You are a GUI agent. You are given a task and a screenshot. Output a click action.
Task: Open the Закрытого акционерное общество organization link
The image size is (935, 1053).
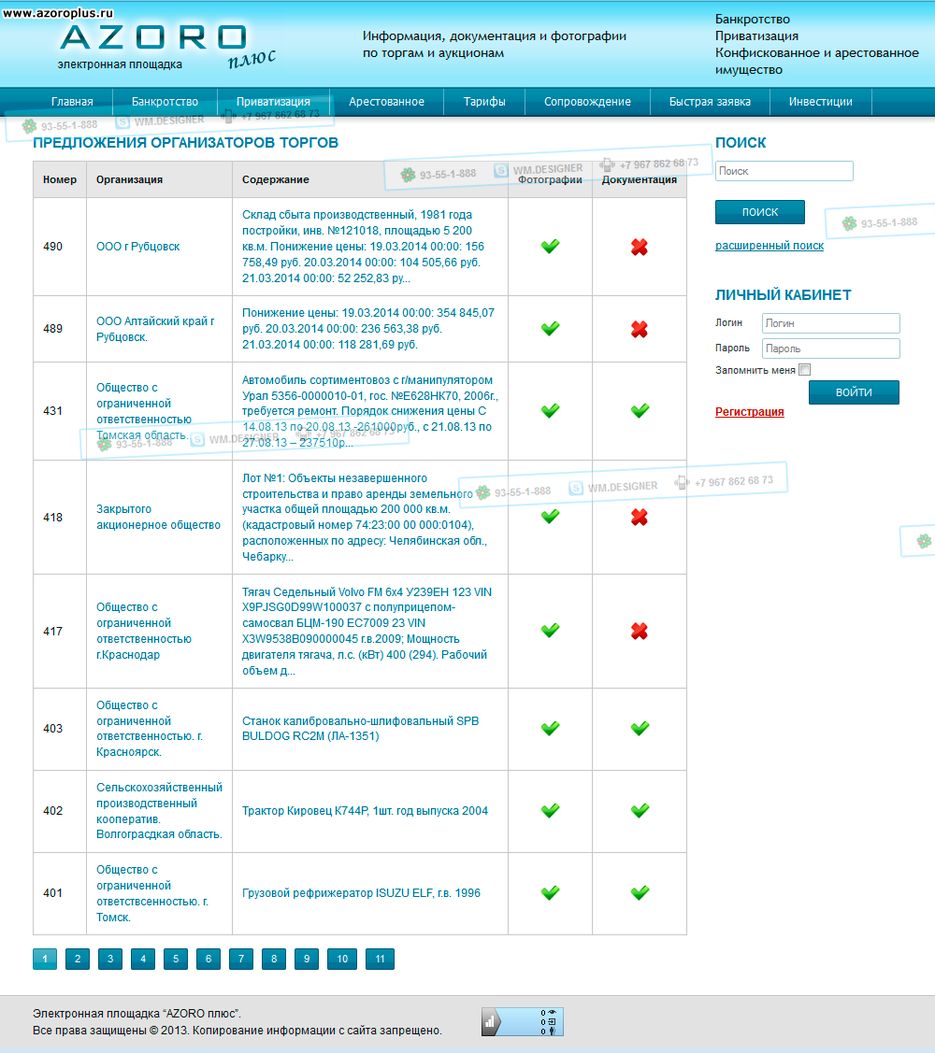coord(158,517)
